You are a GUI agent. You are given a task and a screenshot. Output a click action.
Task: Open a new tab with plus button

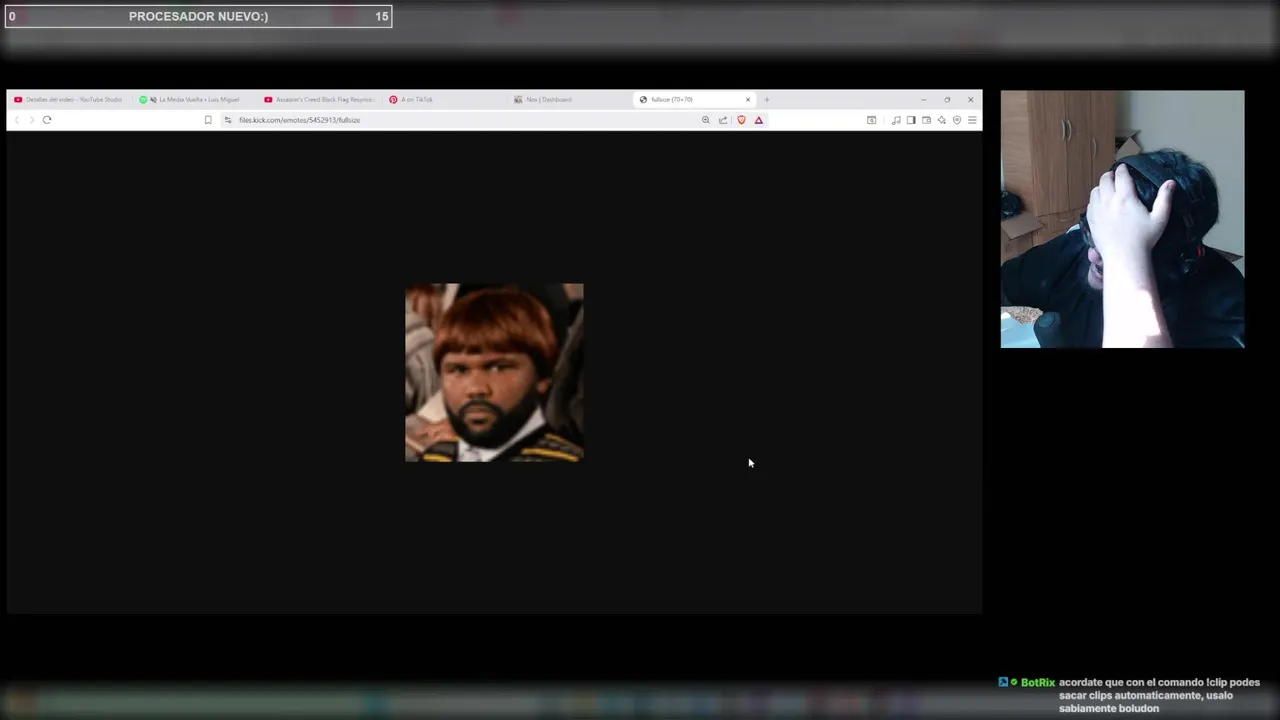[767, 100]
